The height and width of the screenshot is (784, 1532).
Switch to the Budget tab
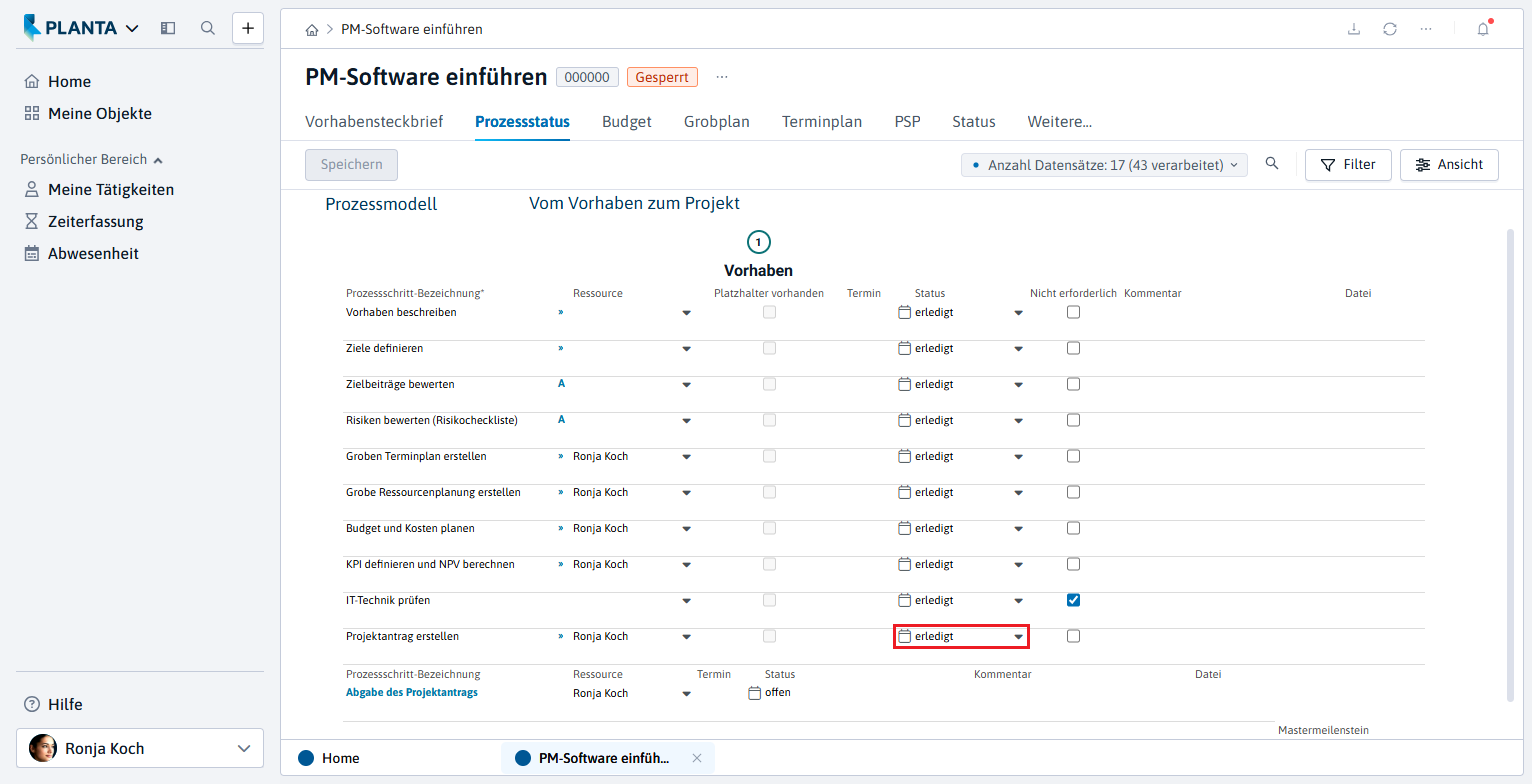tap(627, 122)
